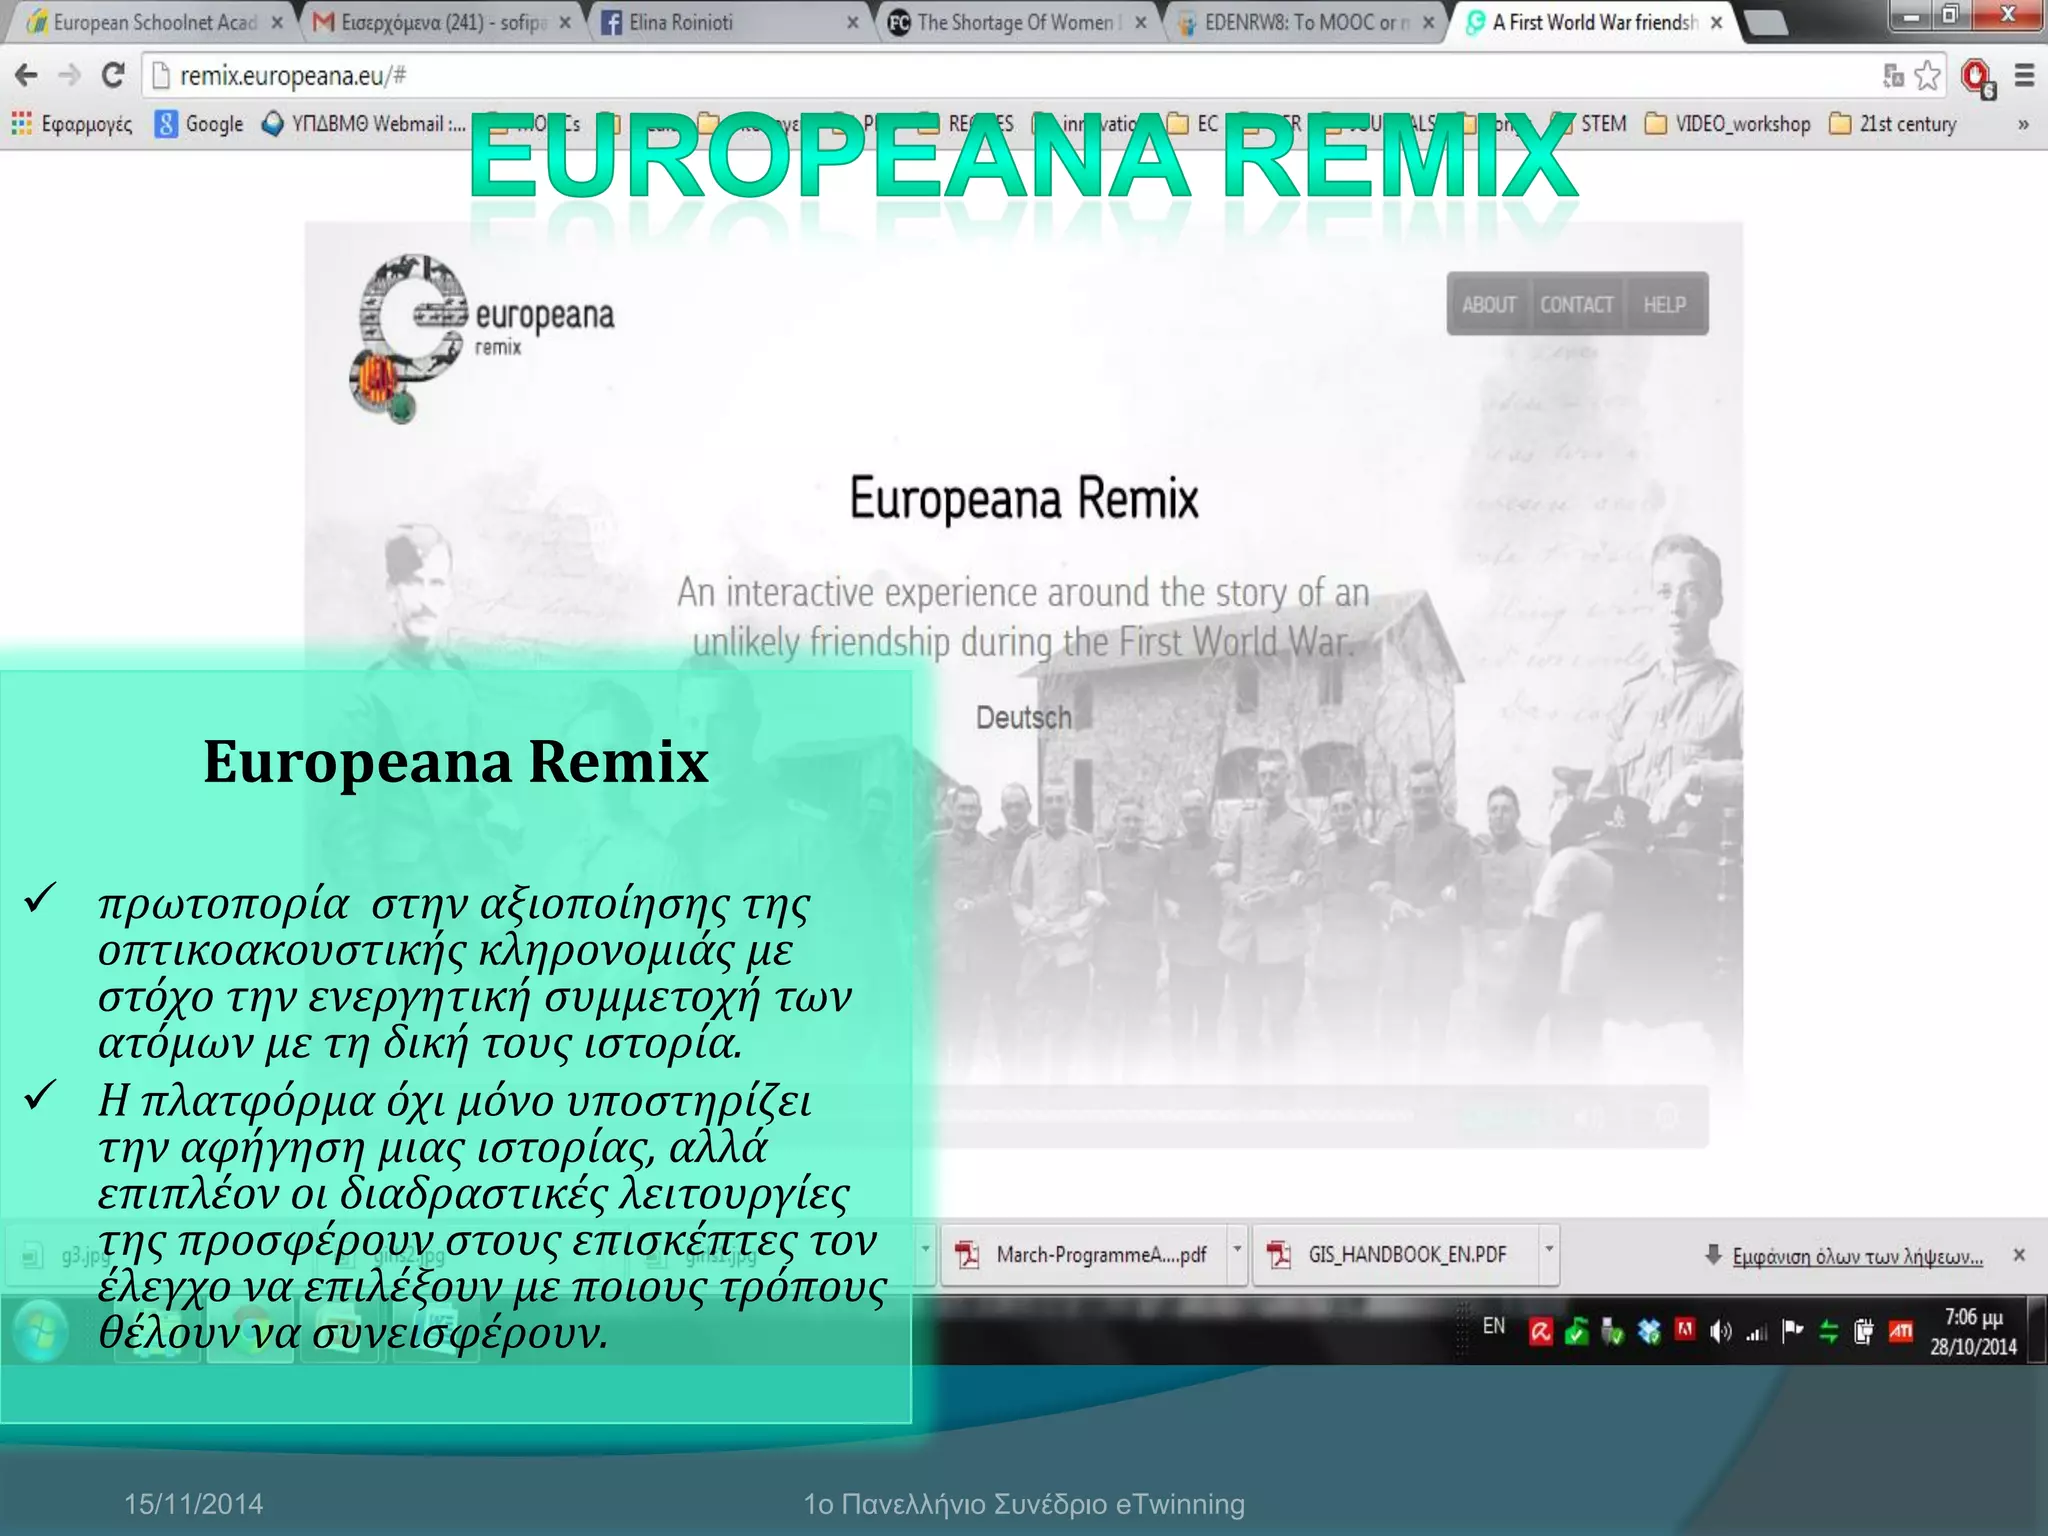The width and height of the screenshot is (2048, 1536).
Task: Click the Adobe tray icon
Action: pyautogui.click(x=1685, y=1330)
